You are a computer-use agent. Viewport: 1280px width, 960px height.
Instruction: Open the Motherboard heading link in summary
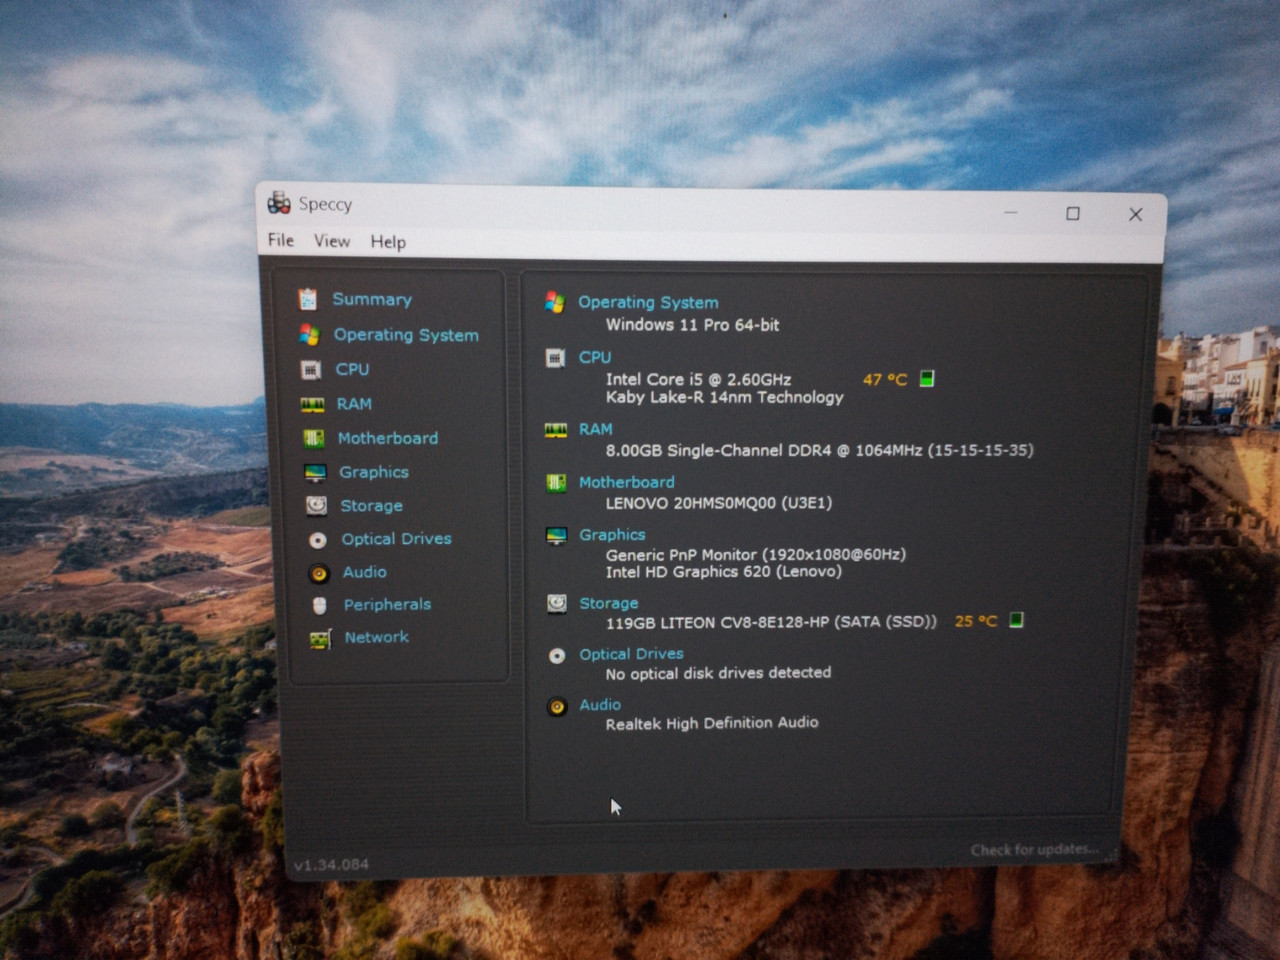click(x=627, y=482)
